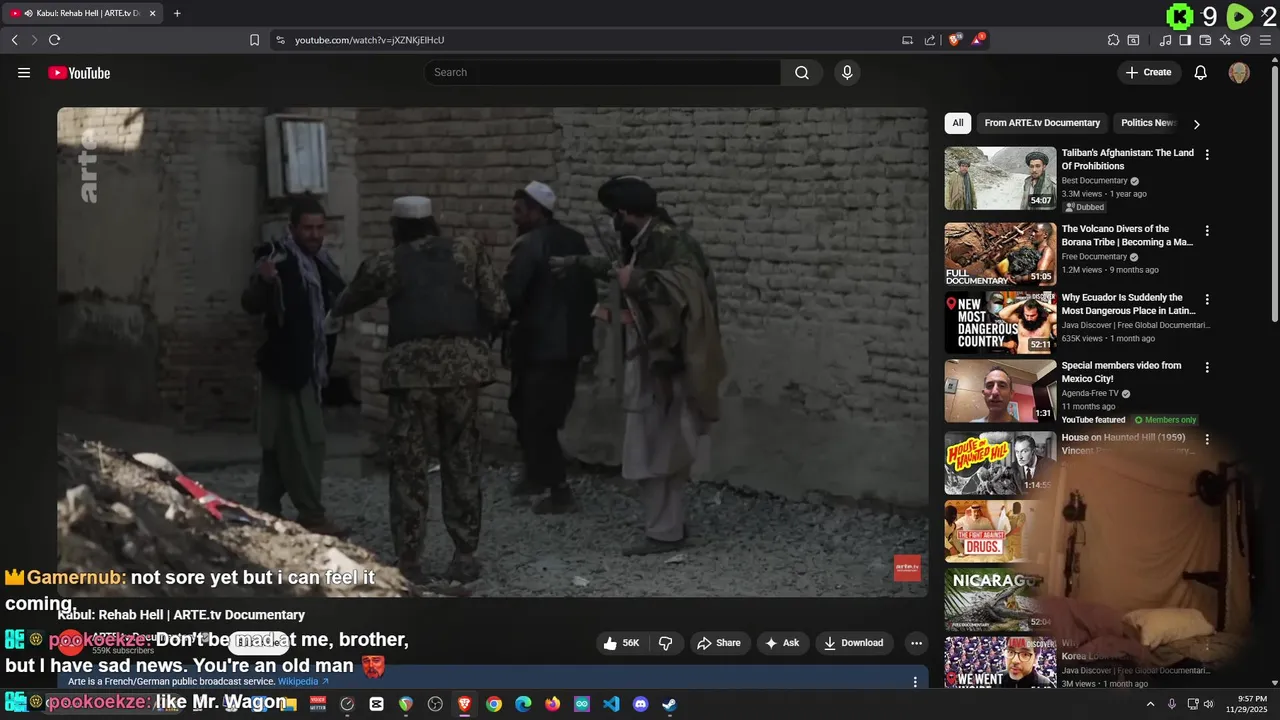This screenshot has width=1280, height=720.
Task: Open the Wikipedia link about Arte
Action: point(303,682)
